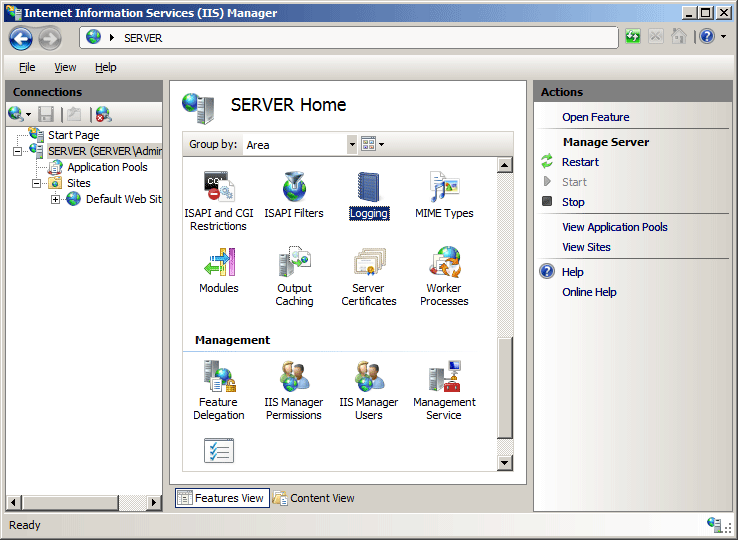Click the SERVER address bar field

tap(349, 38)
